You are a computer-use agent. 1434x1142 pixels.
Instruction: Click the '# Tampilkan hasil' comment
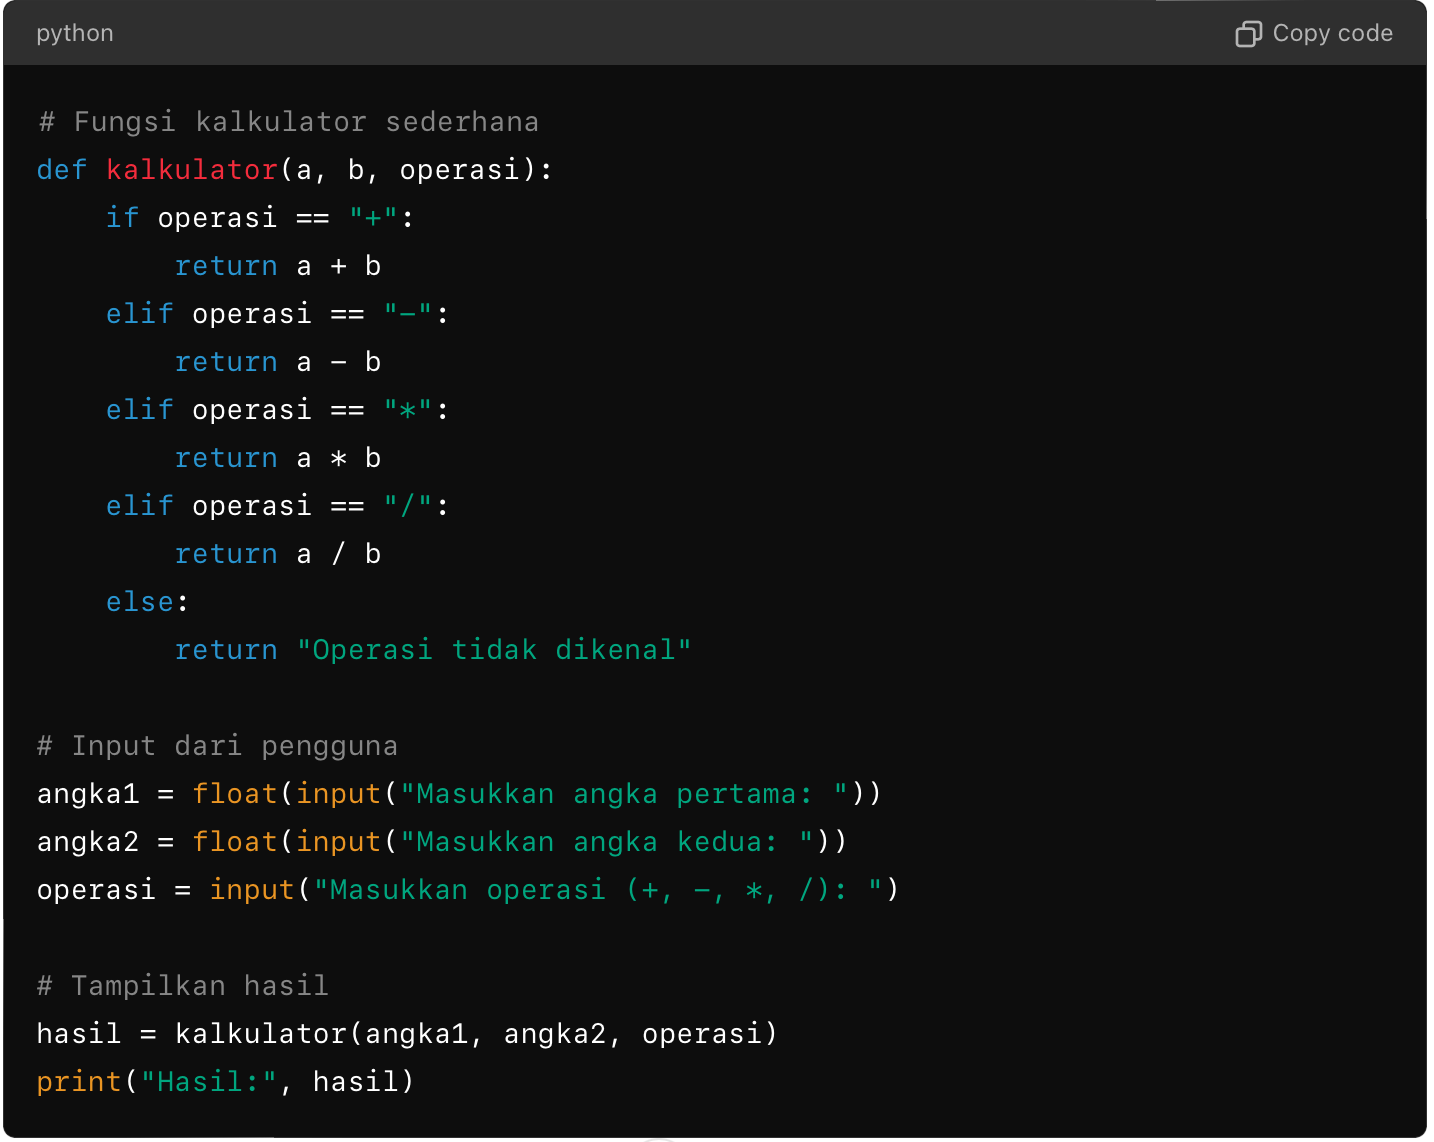[x=183, y=986]
